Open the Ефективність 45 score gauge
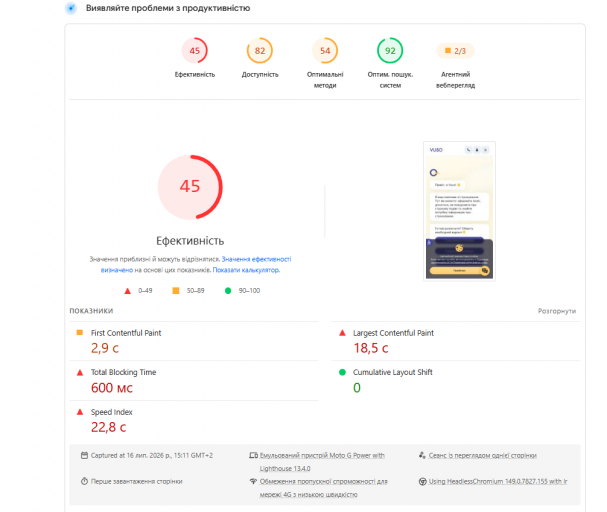 pos(195,57)
